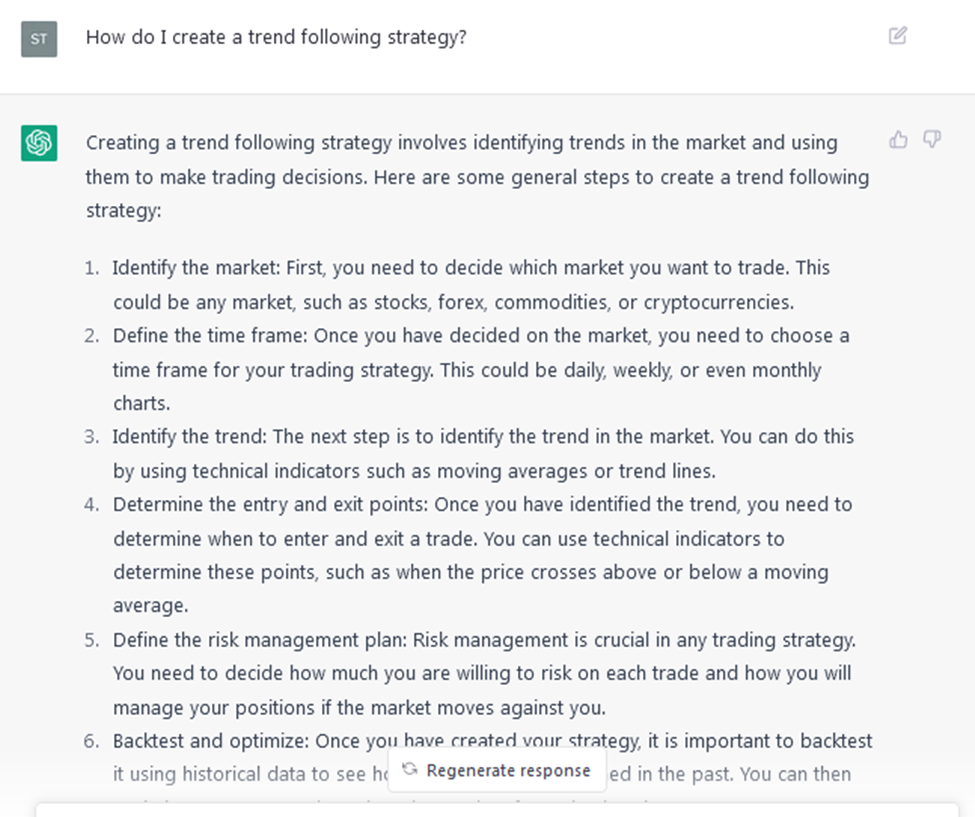Click the Regenerate response button
The image size is (975, 817).
tap(497, 770)
